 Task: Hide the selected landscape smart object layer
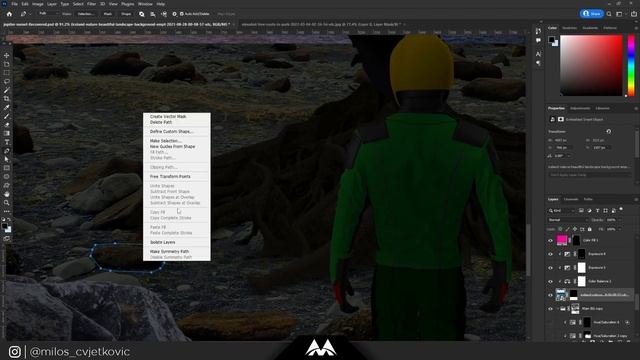tap(550, 295)
